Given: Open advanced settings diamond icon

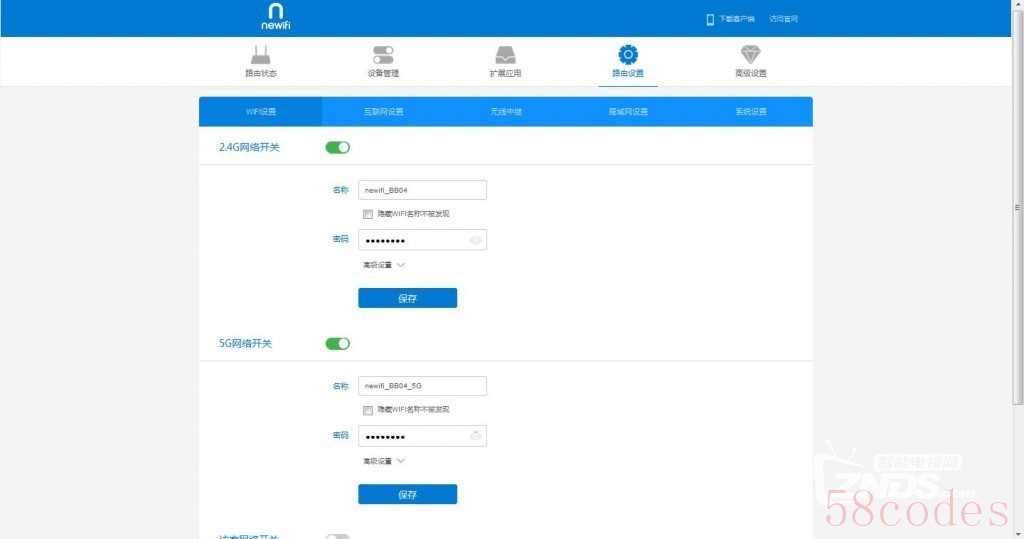Looking at the screenshot, I should (751, 55).
